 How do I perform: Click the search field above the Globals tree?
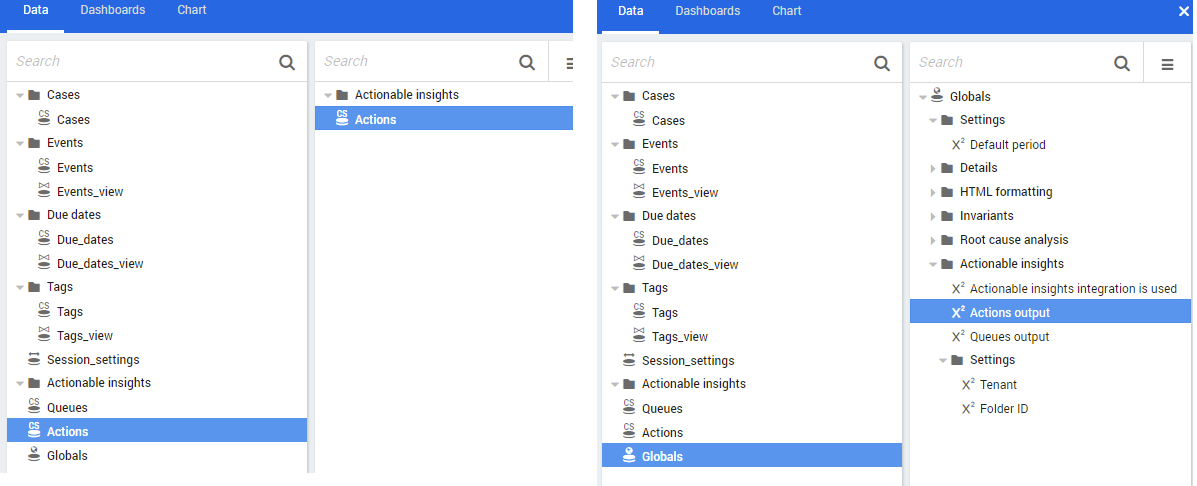pos(1010,62)
